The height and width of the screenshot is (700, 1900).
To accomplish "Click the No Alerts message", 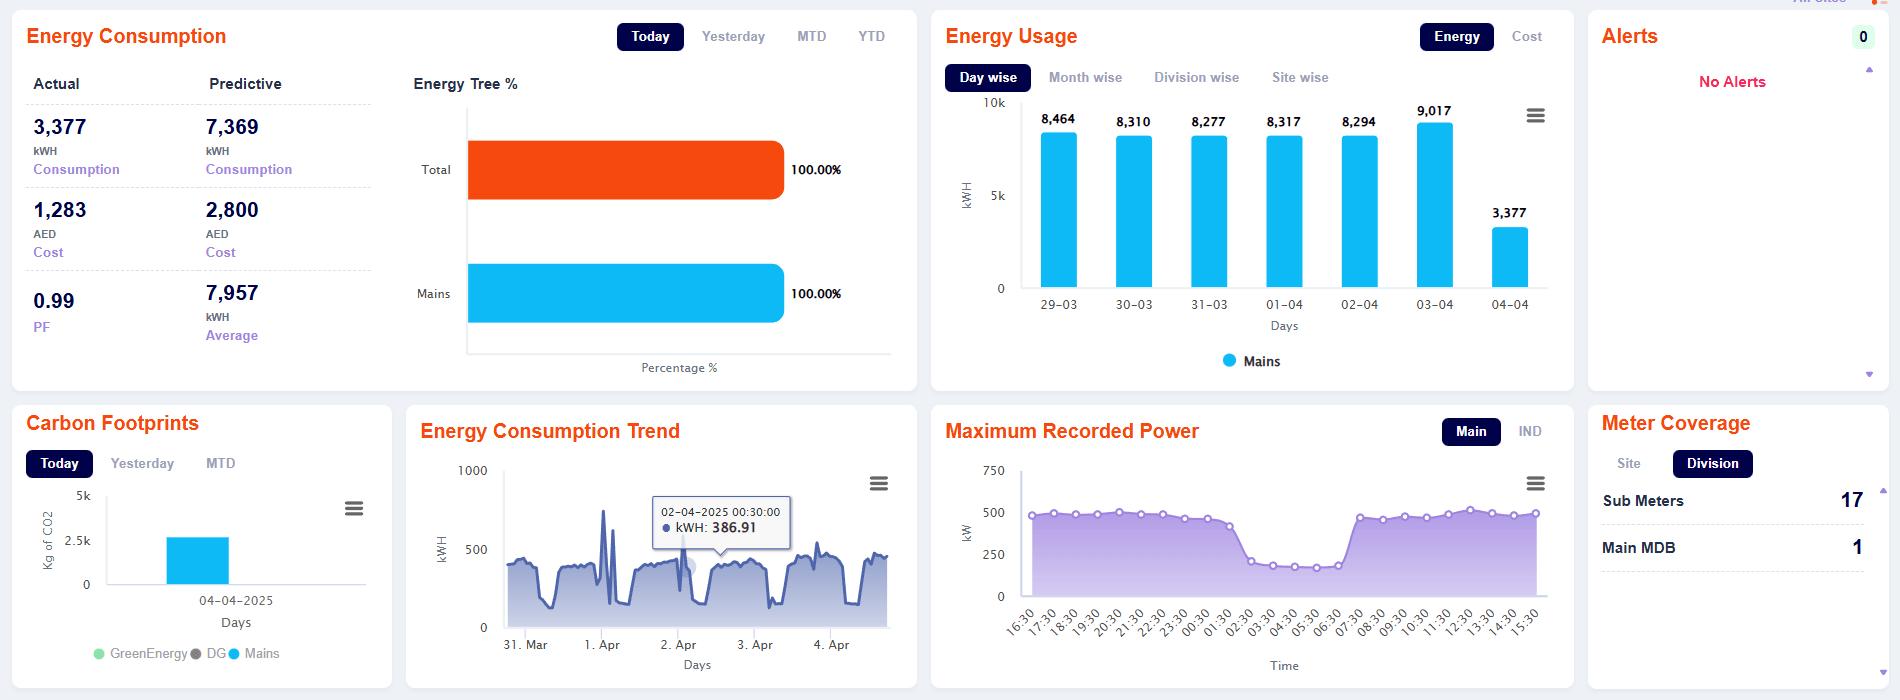I will click(x=1732, y=82).
